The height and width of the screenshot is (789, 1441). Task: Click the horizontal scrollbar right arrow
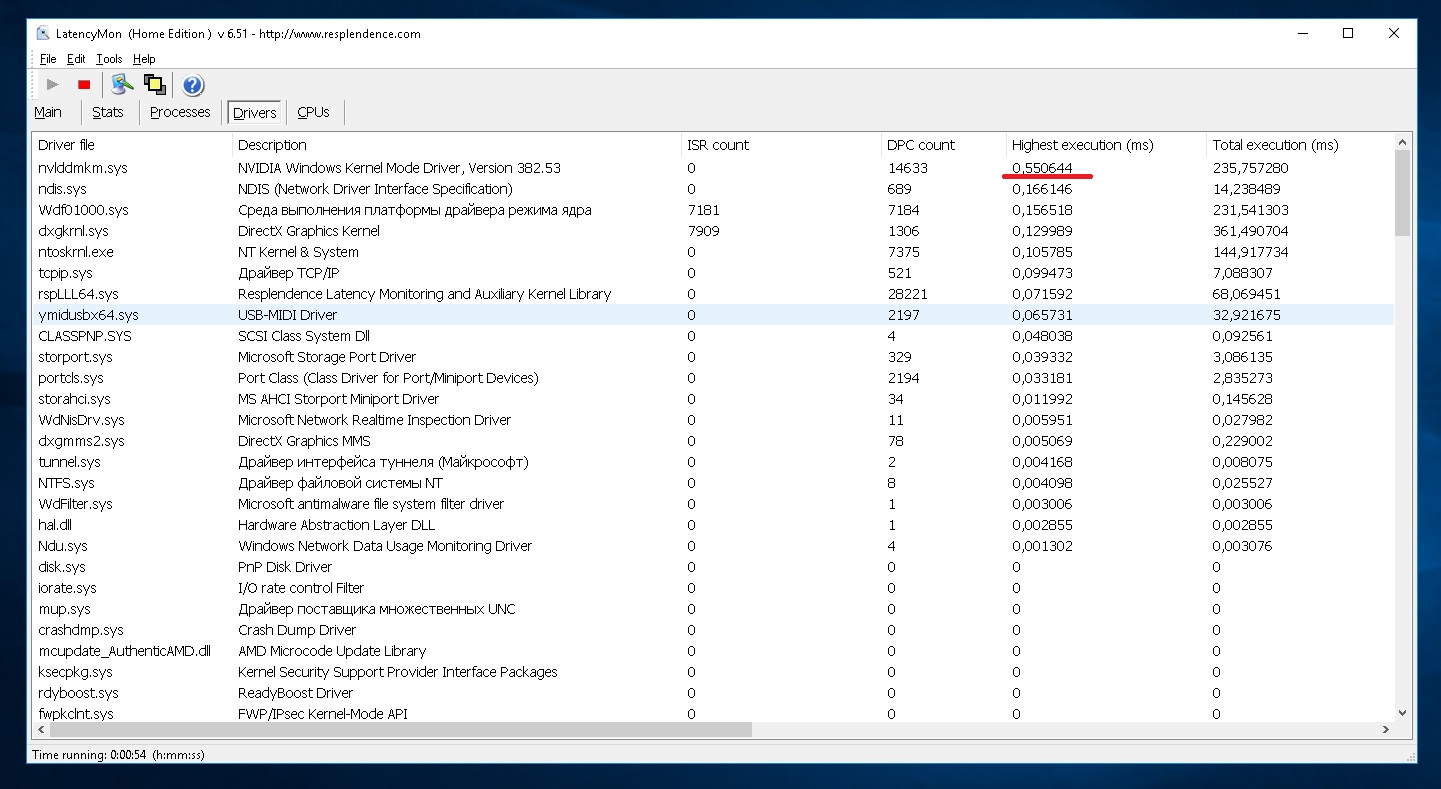tap(1386, 730)
